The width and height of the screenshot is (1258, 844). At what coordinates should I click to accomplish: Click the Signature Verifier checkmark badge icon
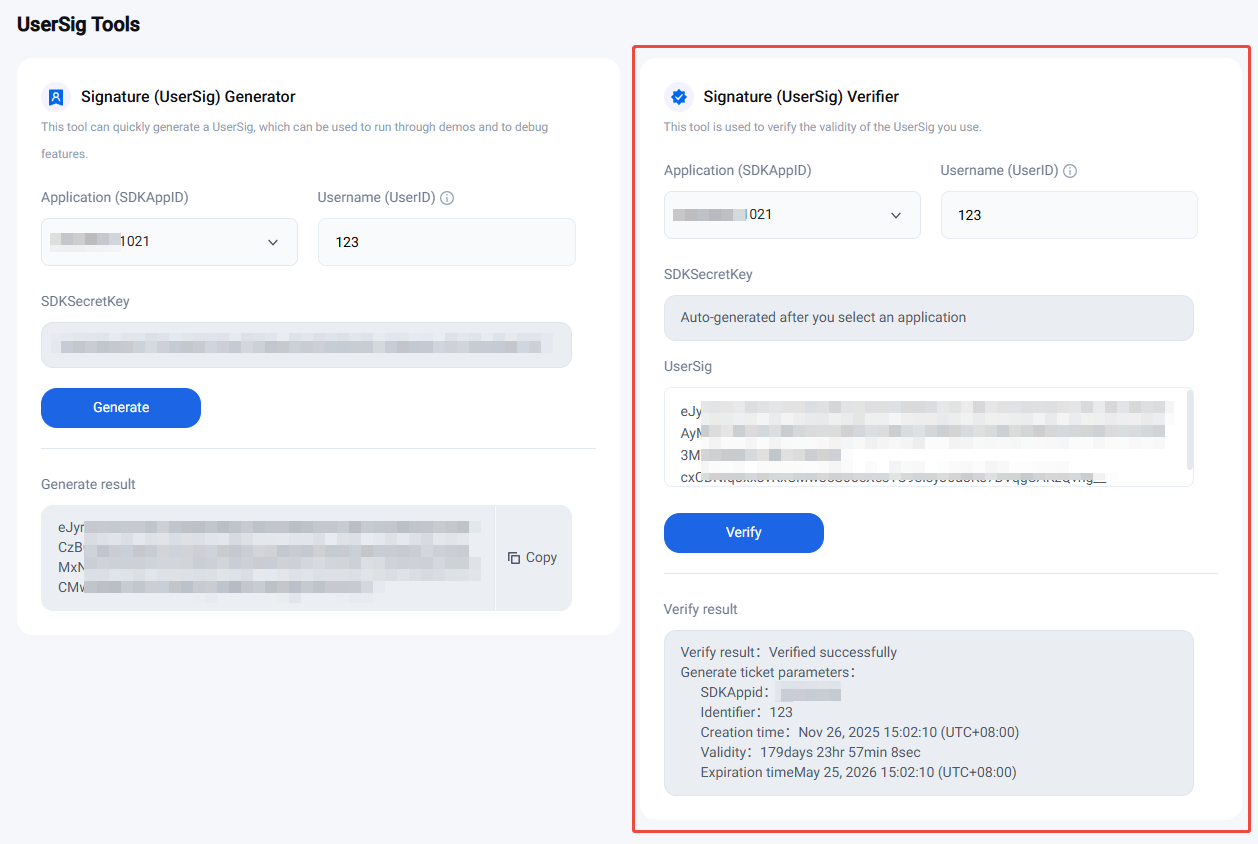679,97
